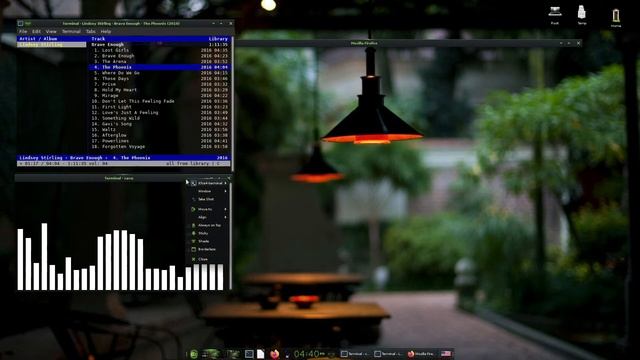640x360 pixels.
Task: Click the green Move to arrow icon
Action: [x=193, y=209]
